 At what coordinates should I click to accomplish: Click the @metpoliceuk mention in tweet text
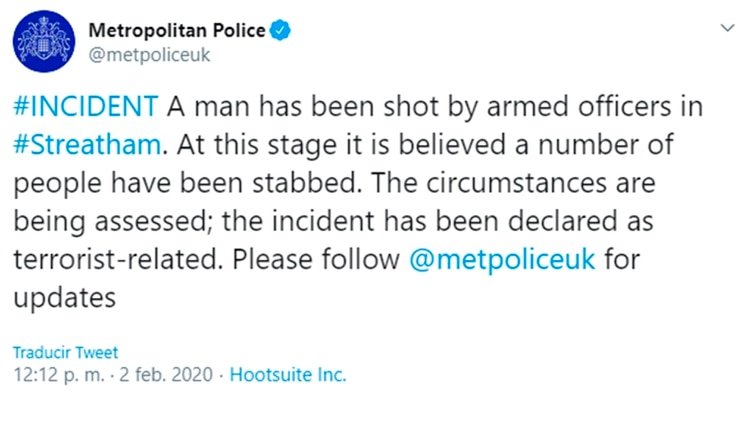click(x=502, y=260)
